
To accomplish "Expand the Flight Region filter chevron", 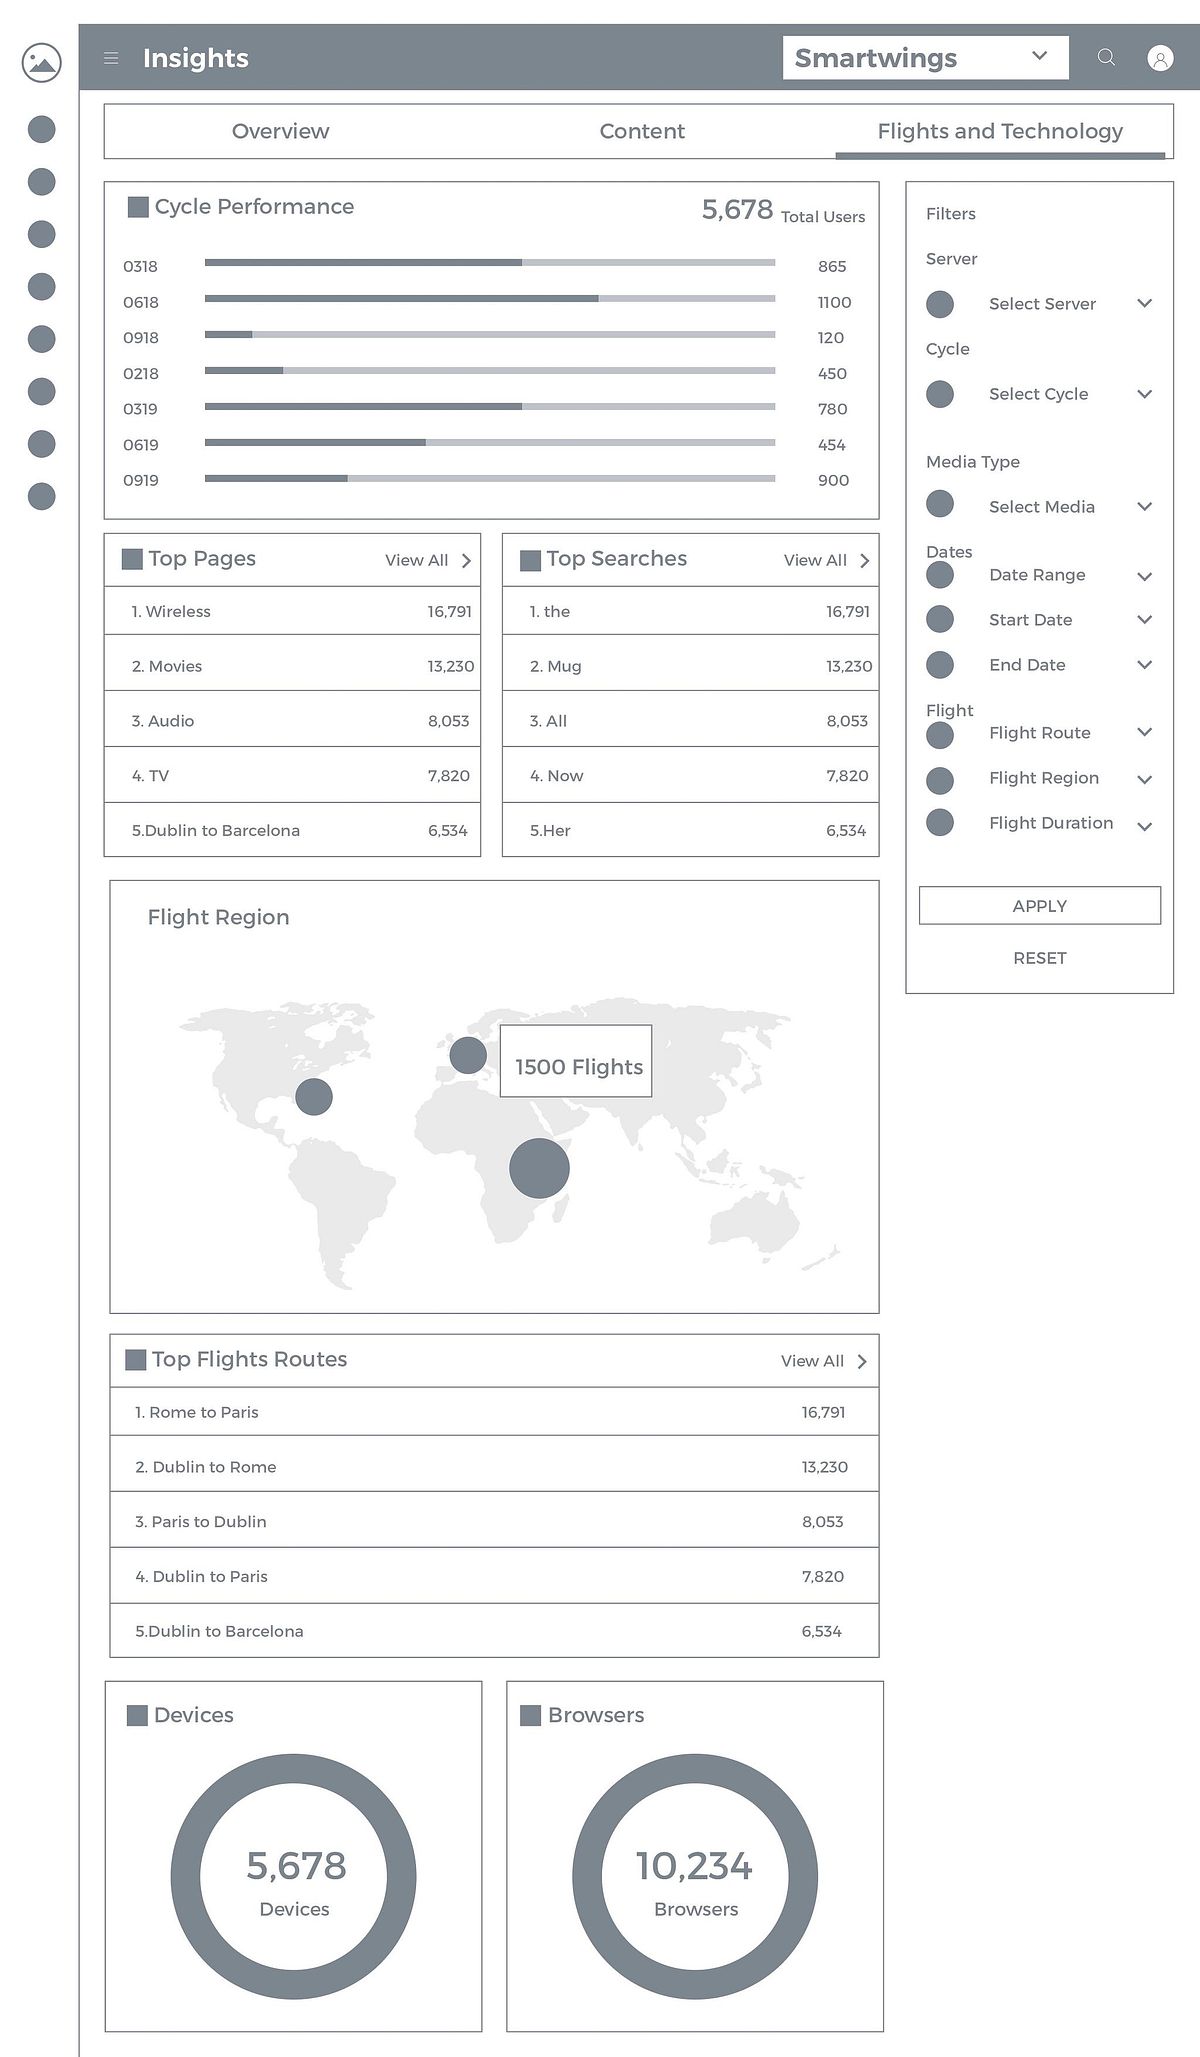I will [1145, 779].
